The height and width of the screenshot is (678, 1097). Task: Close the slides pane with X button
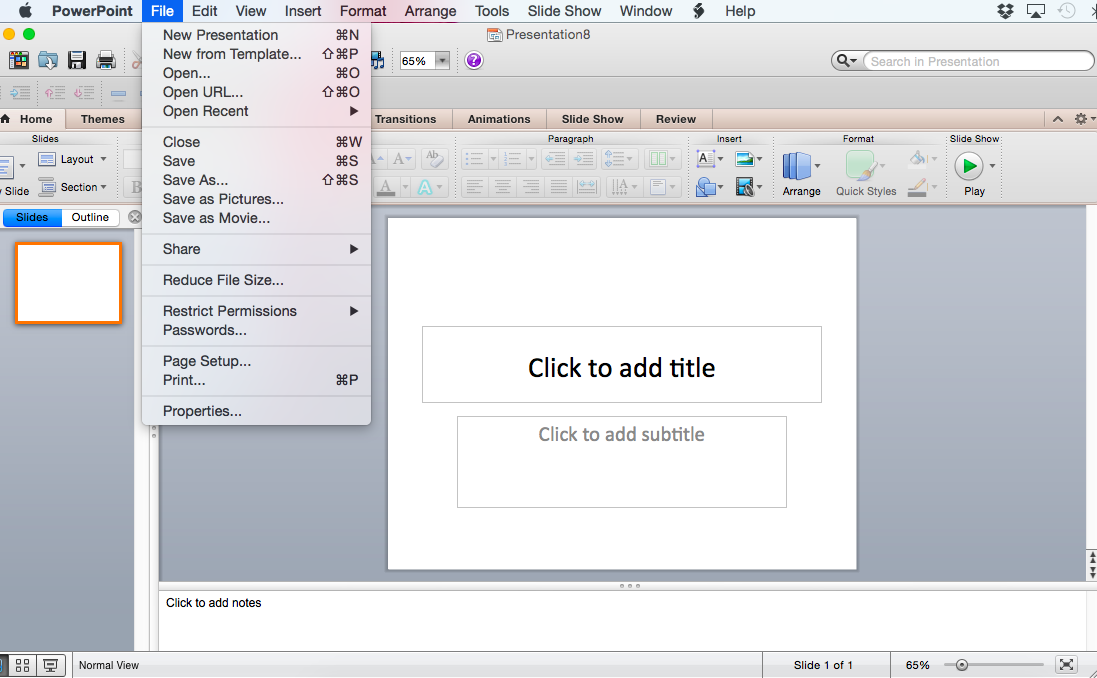click(134, 217)
